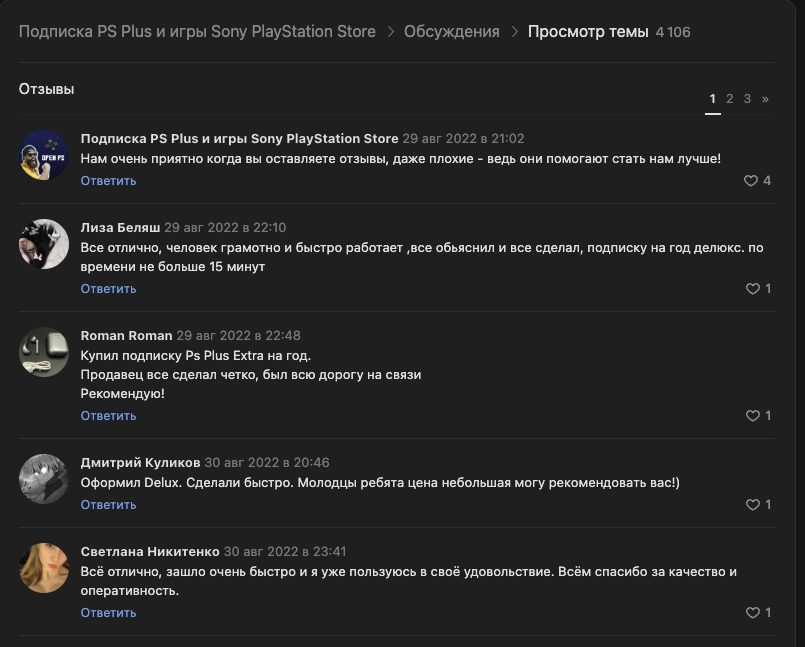The image size is (805, 647).
Task: Open timestamp 29 авг 2022 в 22:48
Action: [x=238, y=335]
